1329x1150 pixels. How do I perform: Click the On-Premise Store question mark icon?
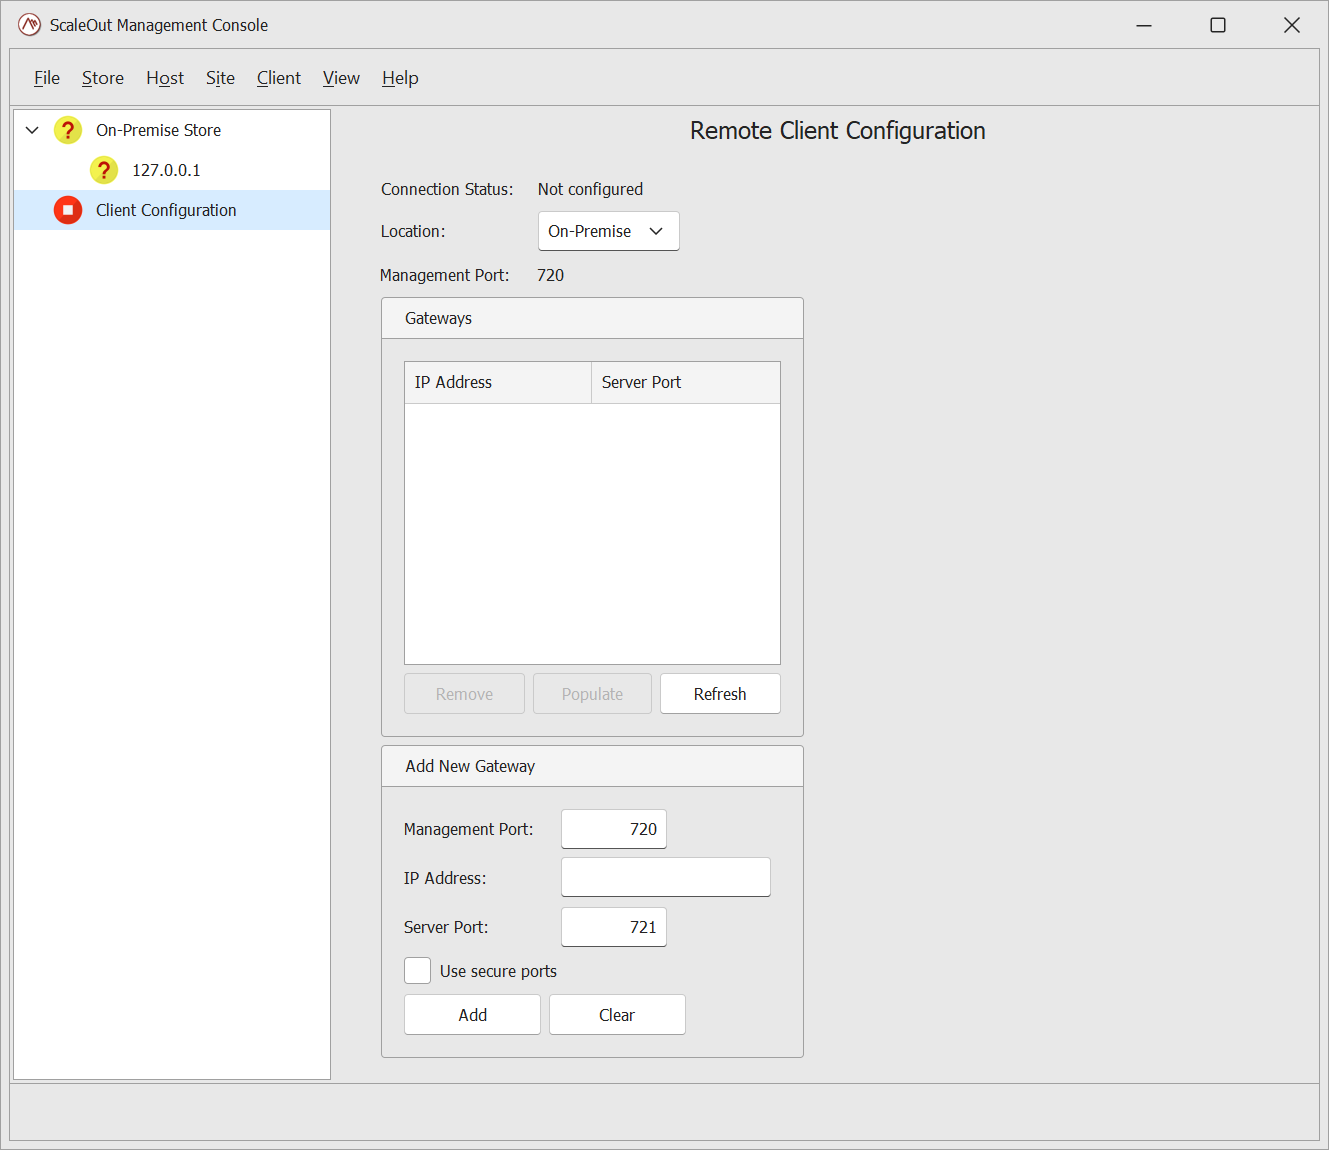coord(68,130)
